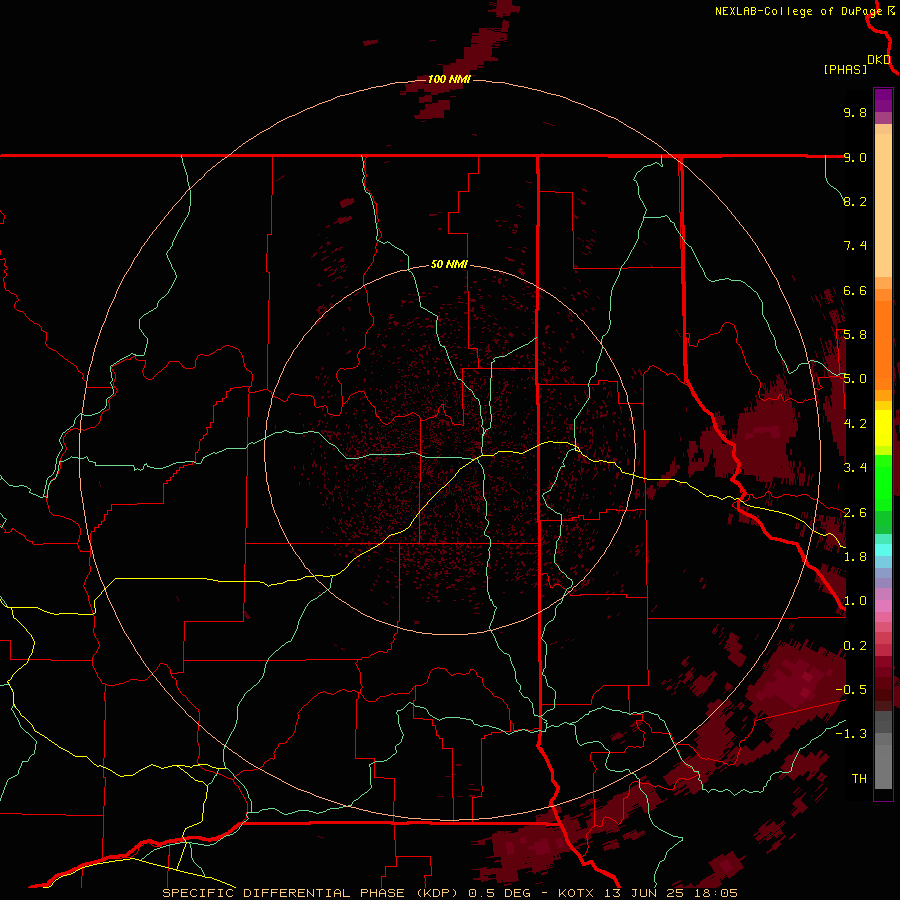Pick the orange segment of the color bar
This screenshot has width=900, height=900.
point(883,346)
